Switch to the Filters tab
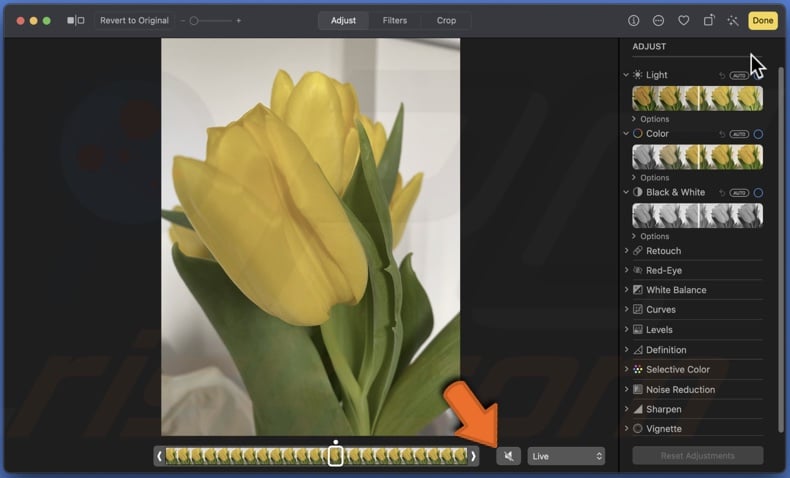This screenshot has width=790, height=478. (x=394, y=21)
